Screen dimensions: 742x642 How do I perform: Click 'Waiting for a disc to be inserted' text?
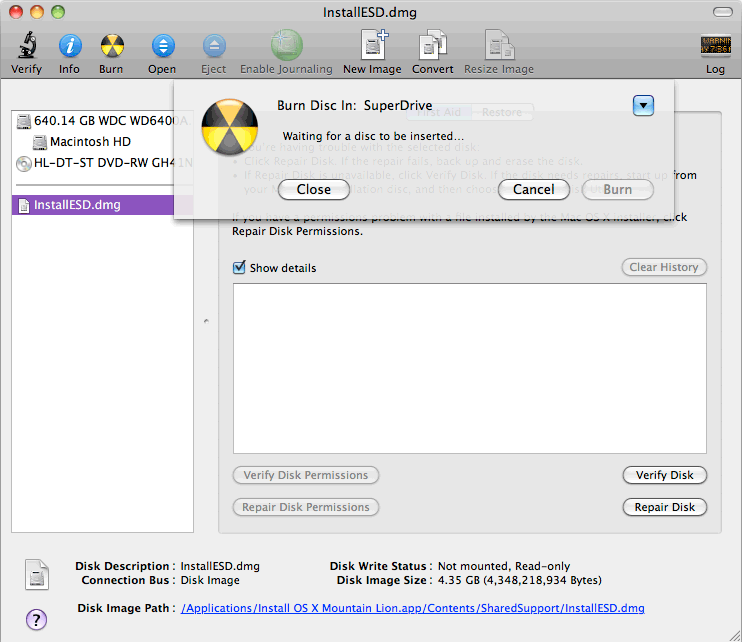pos(373,136)
